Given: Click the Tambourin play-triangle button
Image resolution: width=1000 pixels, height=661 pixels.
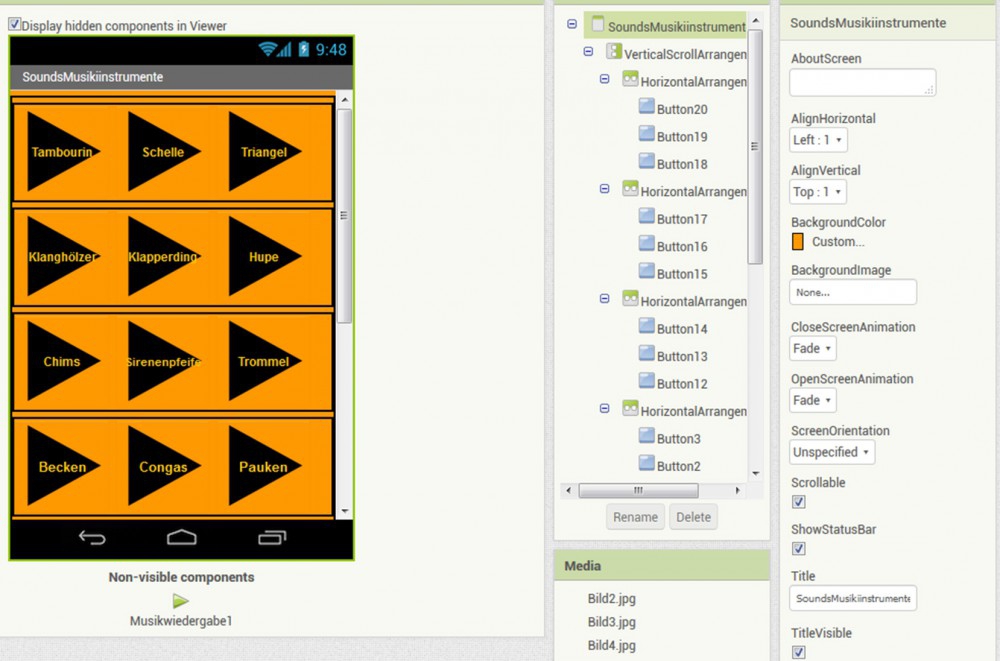Looking at the screenshot, I should click(x=62, y=152).
